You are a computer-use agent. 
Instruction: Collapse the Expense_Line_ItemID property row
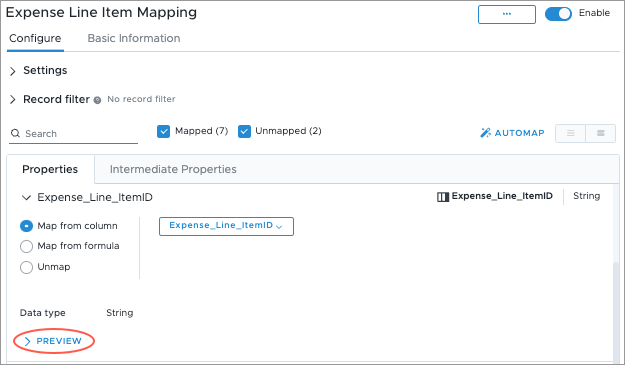[x=26, y=198]
